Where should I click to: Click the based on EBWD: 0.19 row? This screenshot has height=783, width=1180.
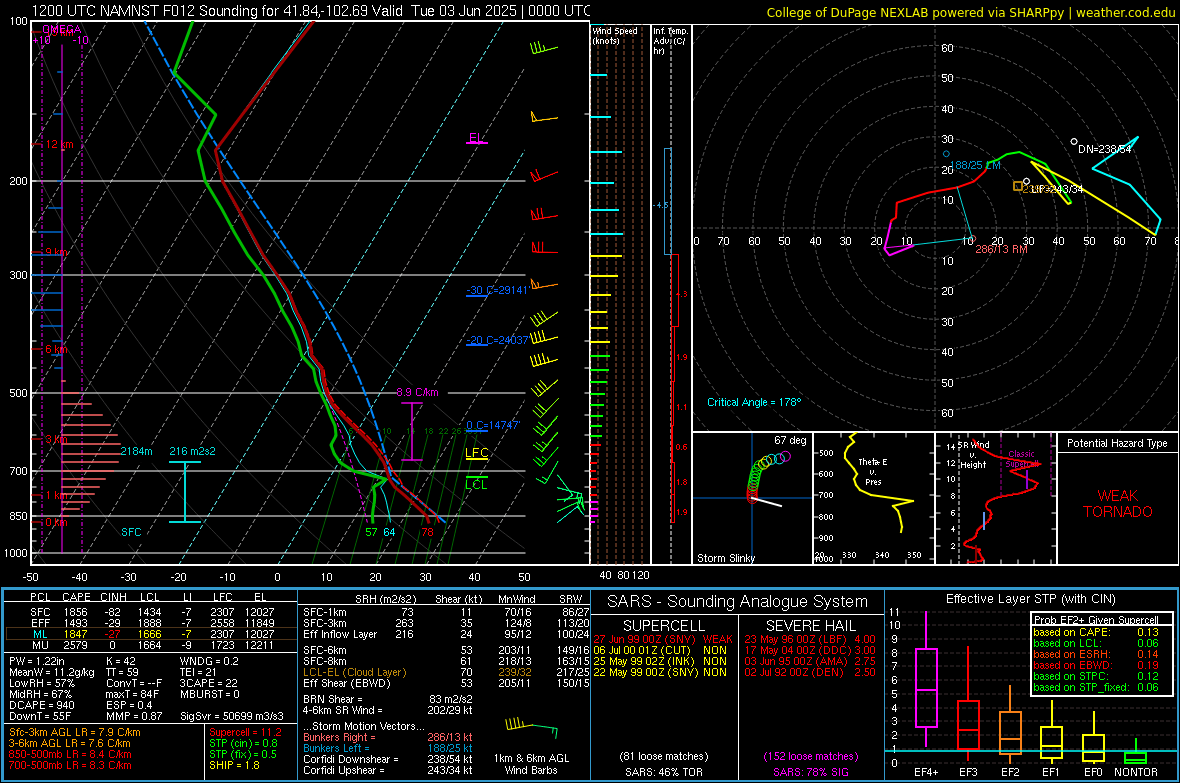coord(1096,665)
